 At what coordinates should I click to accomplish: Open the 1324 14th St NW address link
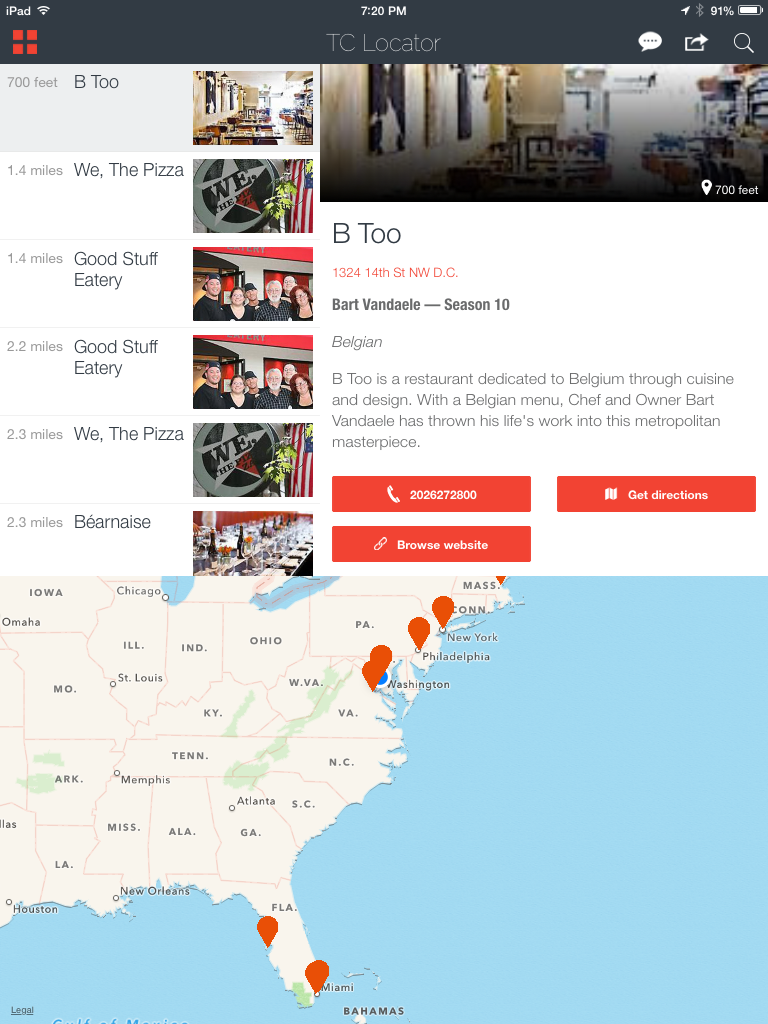tap(395, 272)
